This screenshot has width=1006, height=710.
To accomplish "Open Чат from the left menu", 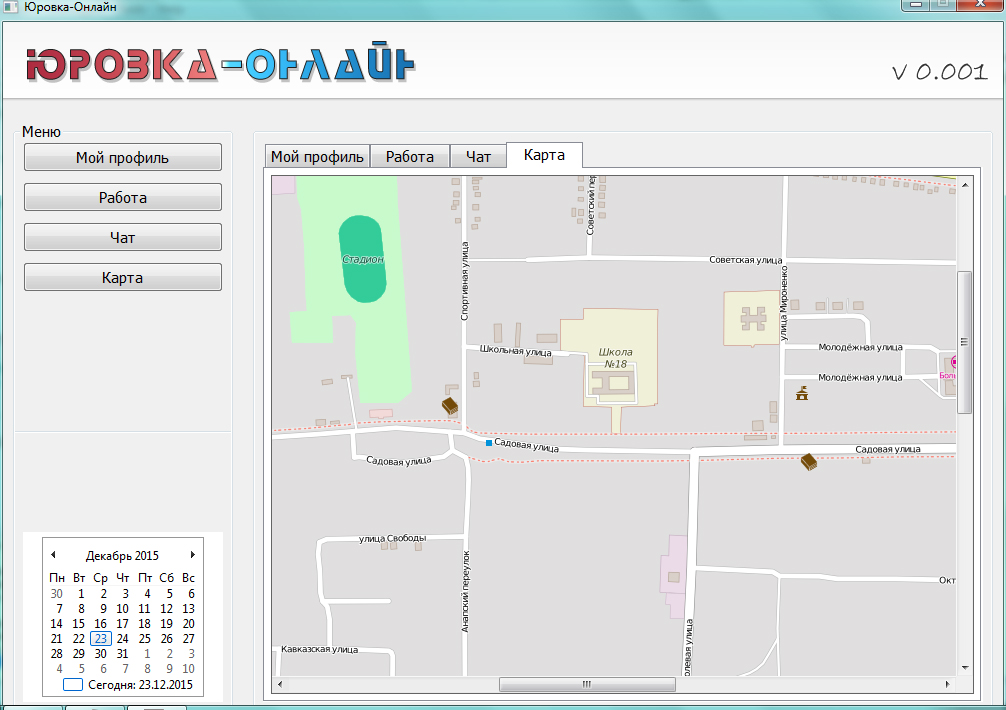I will tap(122, 238).
